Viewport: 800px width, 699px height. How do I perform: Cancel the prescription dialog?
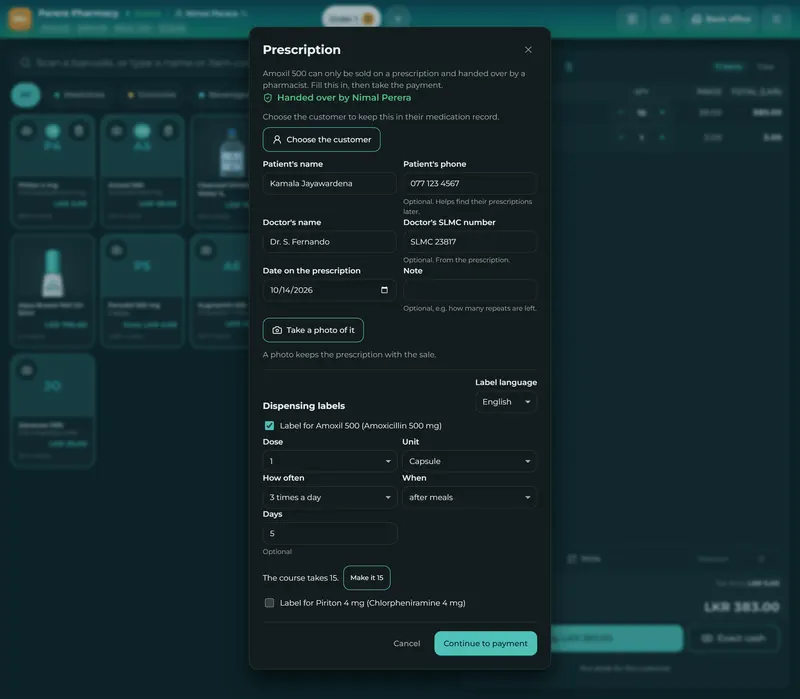[x=407, y=643]
